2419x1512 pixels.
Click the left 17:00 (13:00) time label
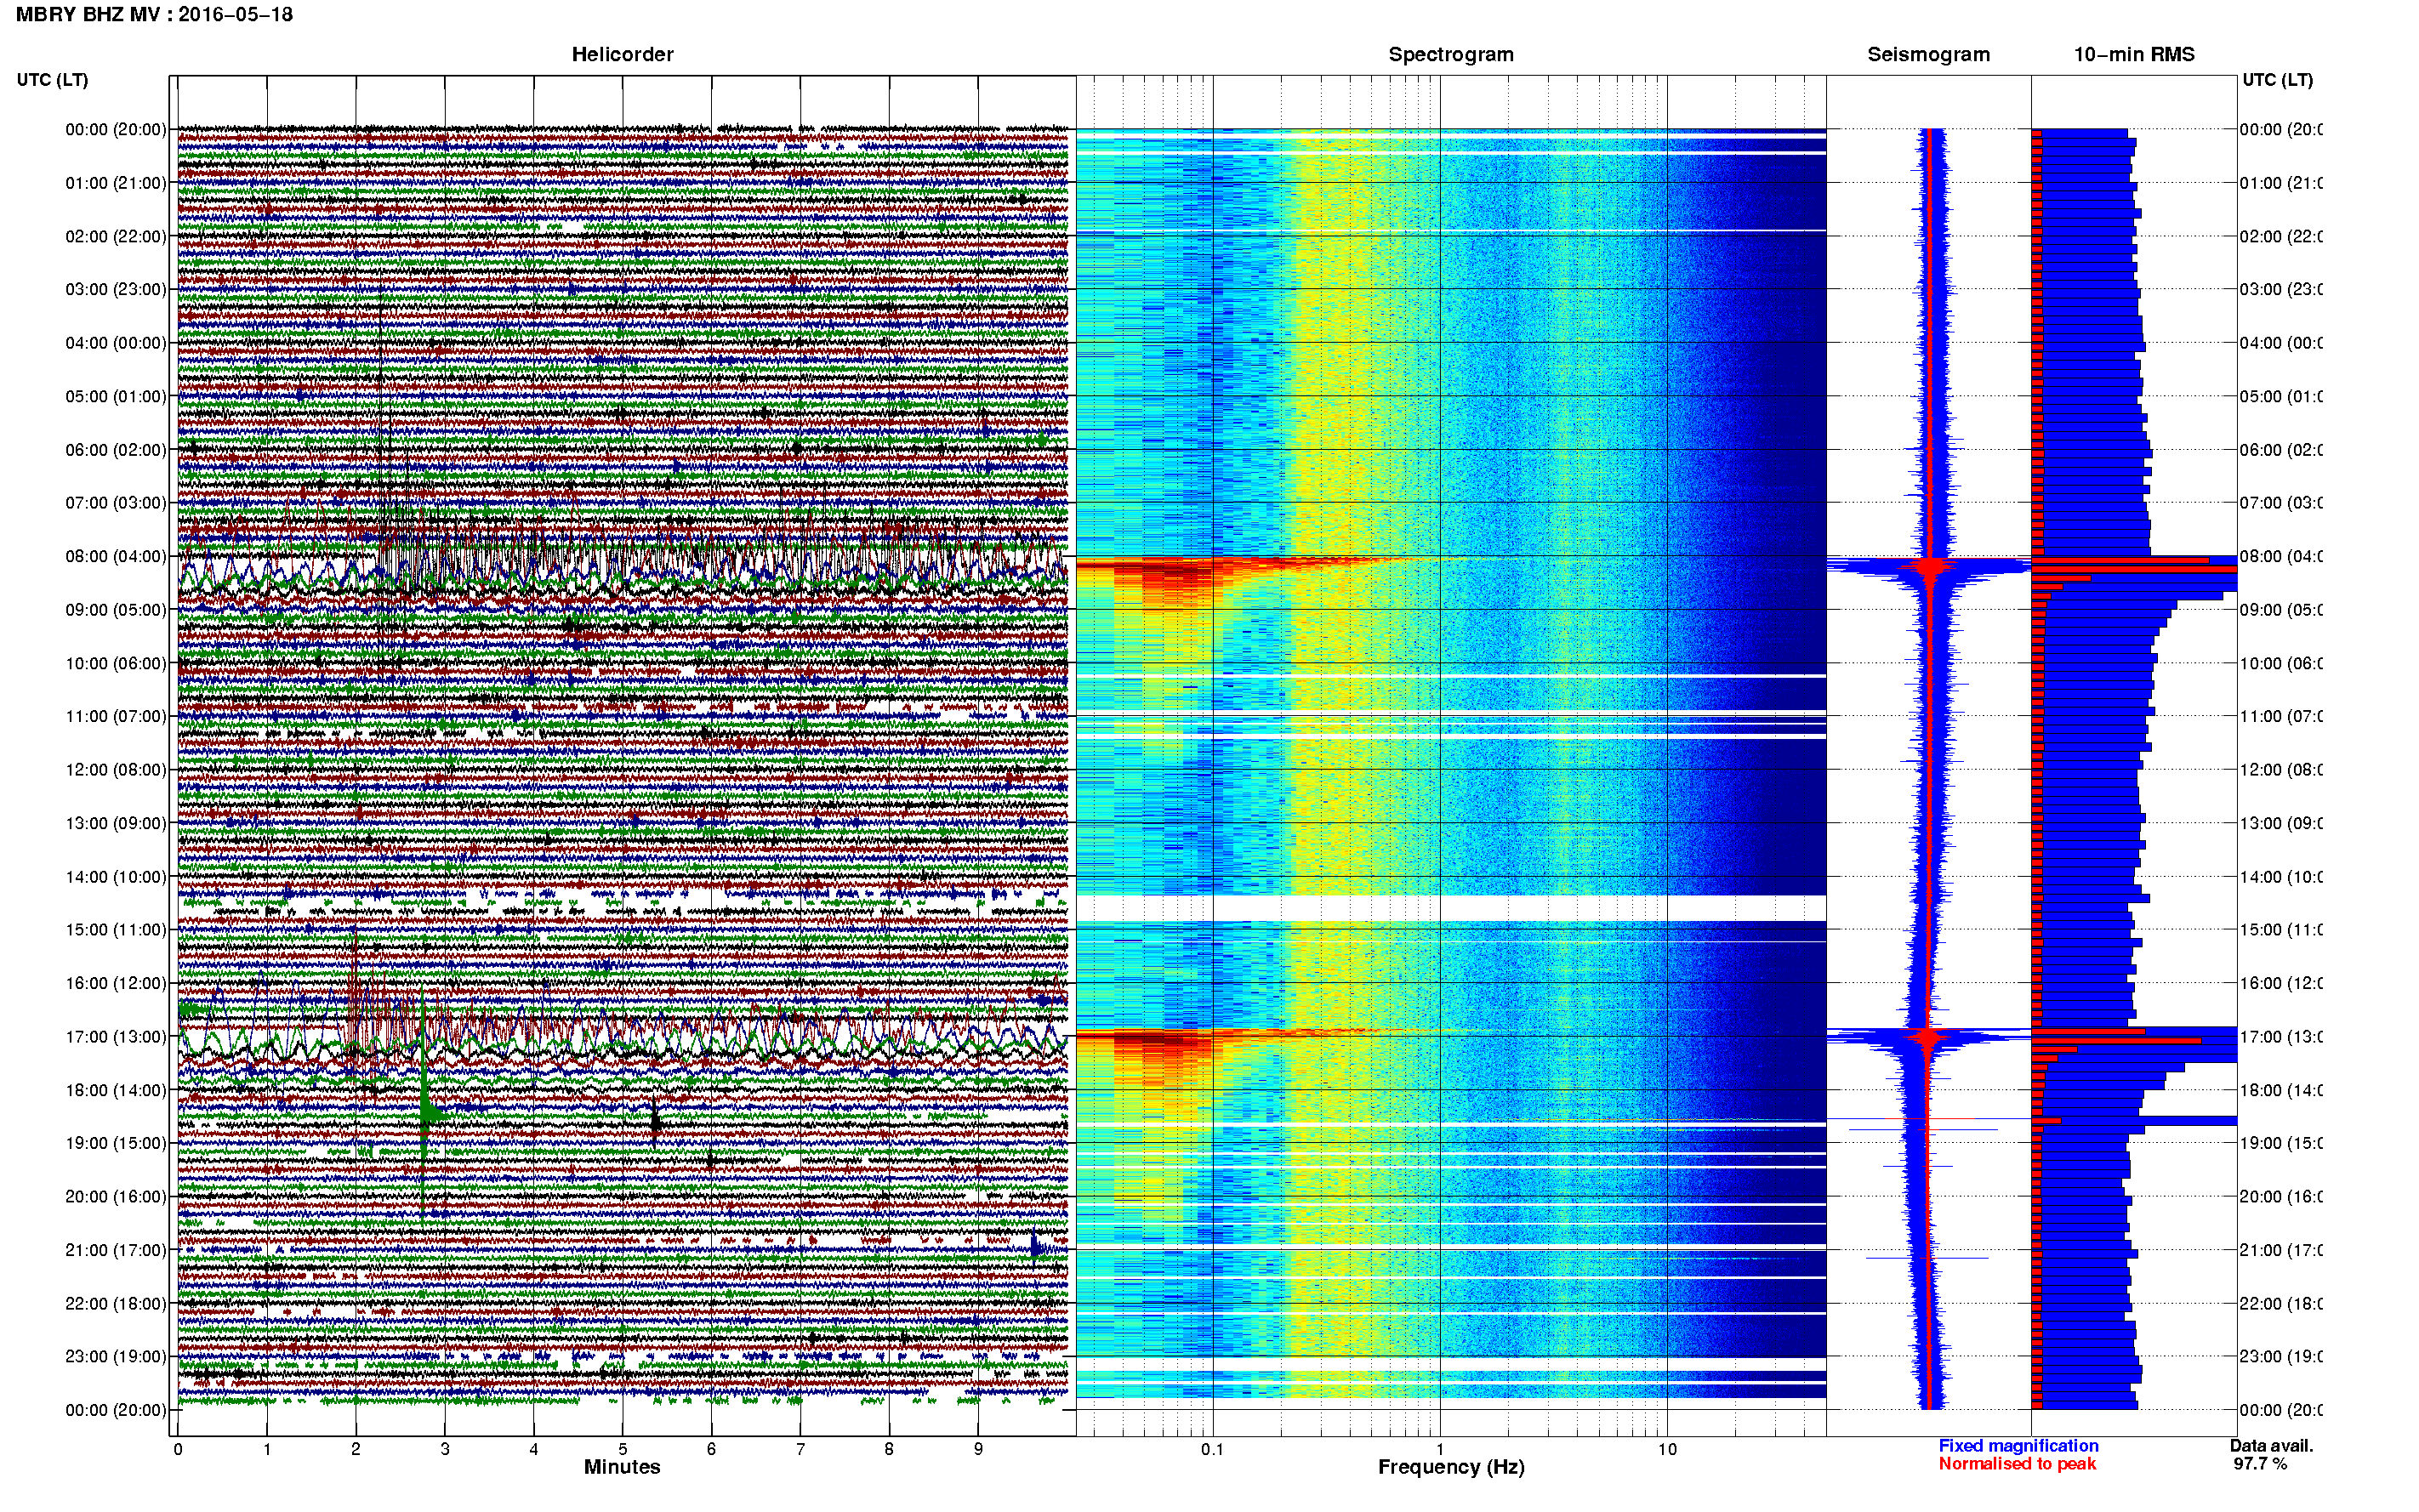116,1037
